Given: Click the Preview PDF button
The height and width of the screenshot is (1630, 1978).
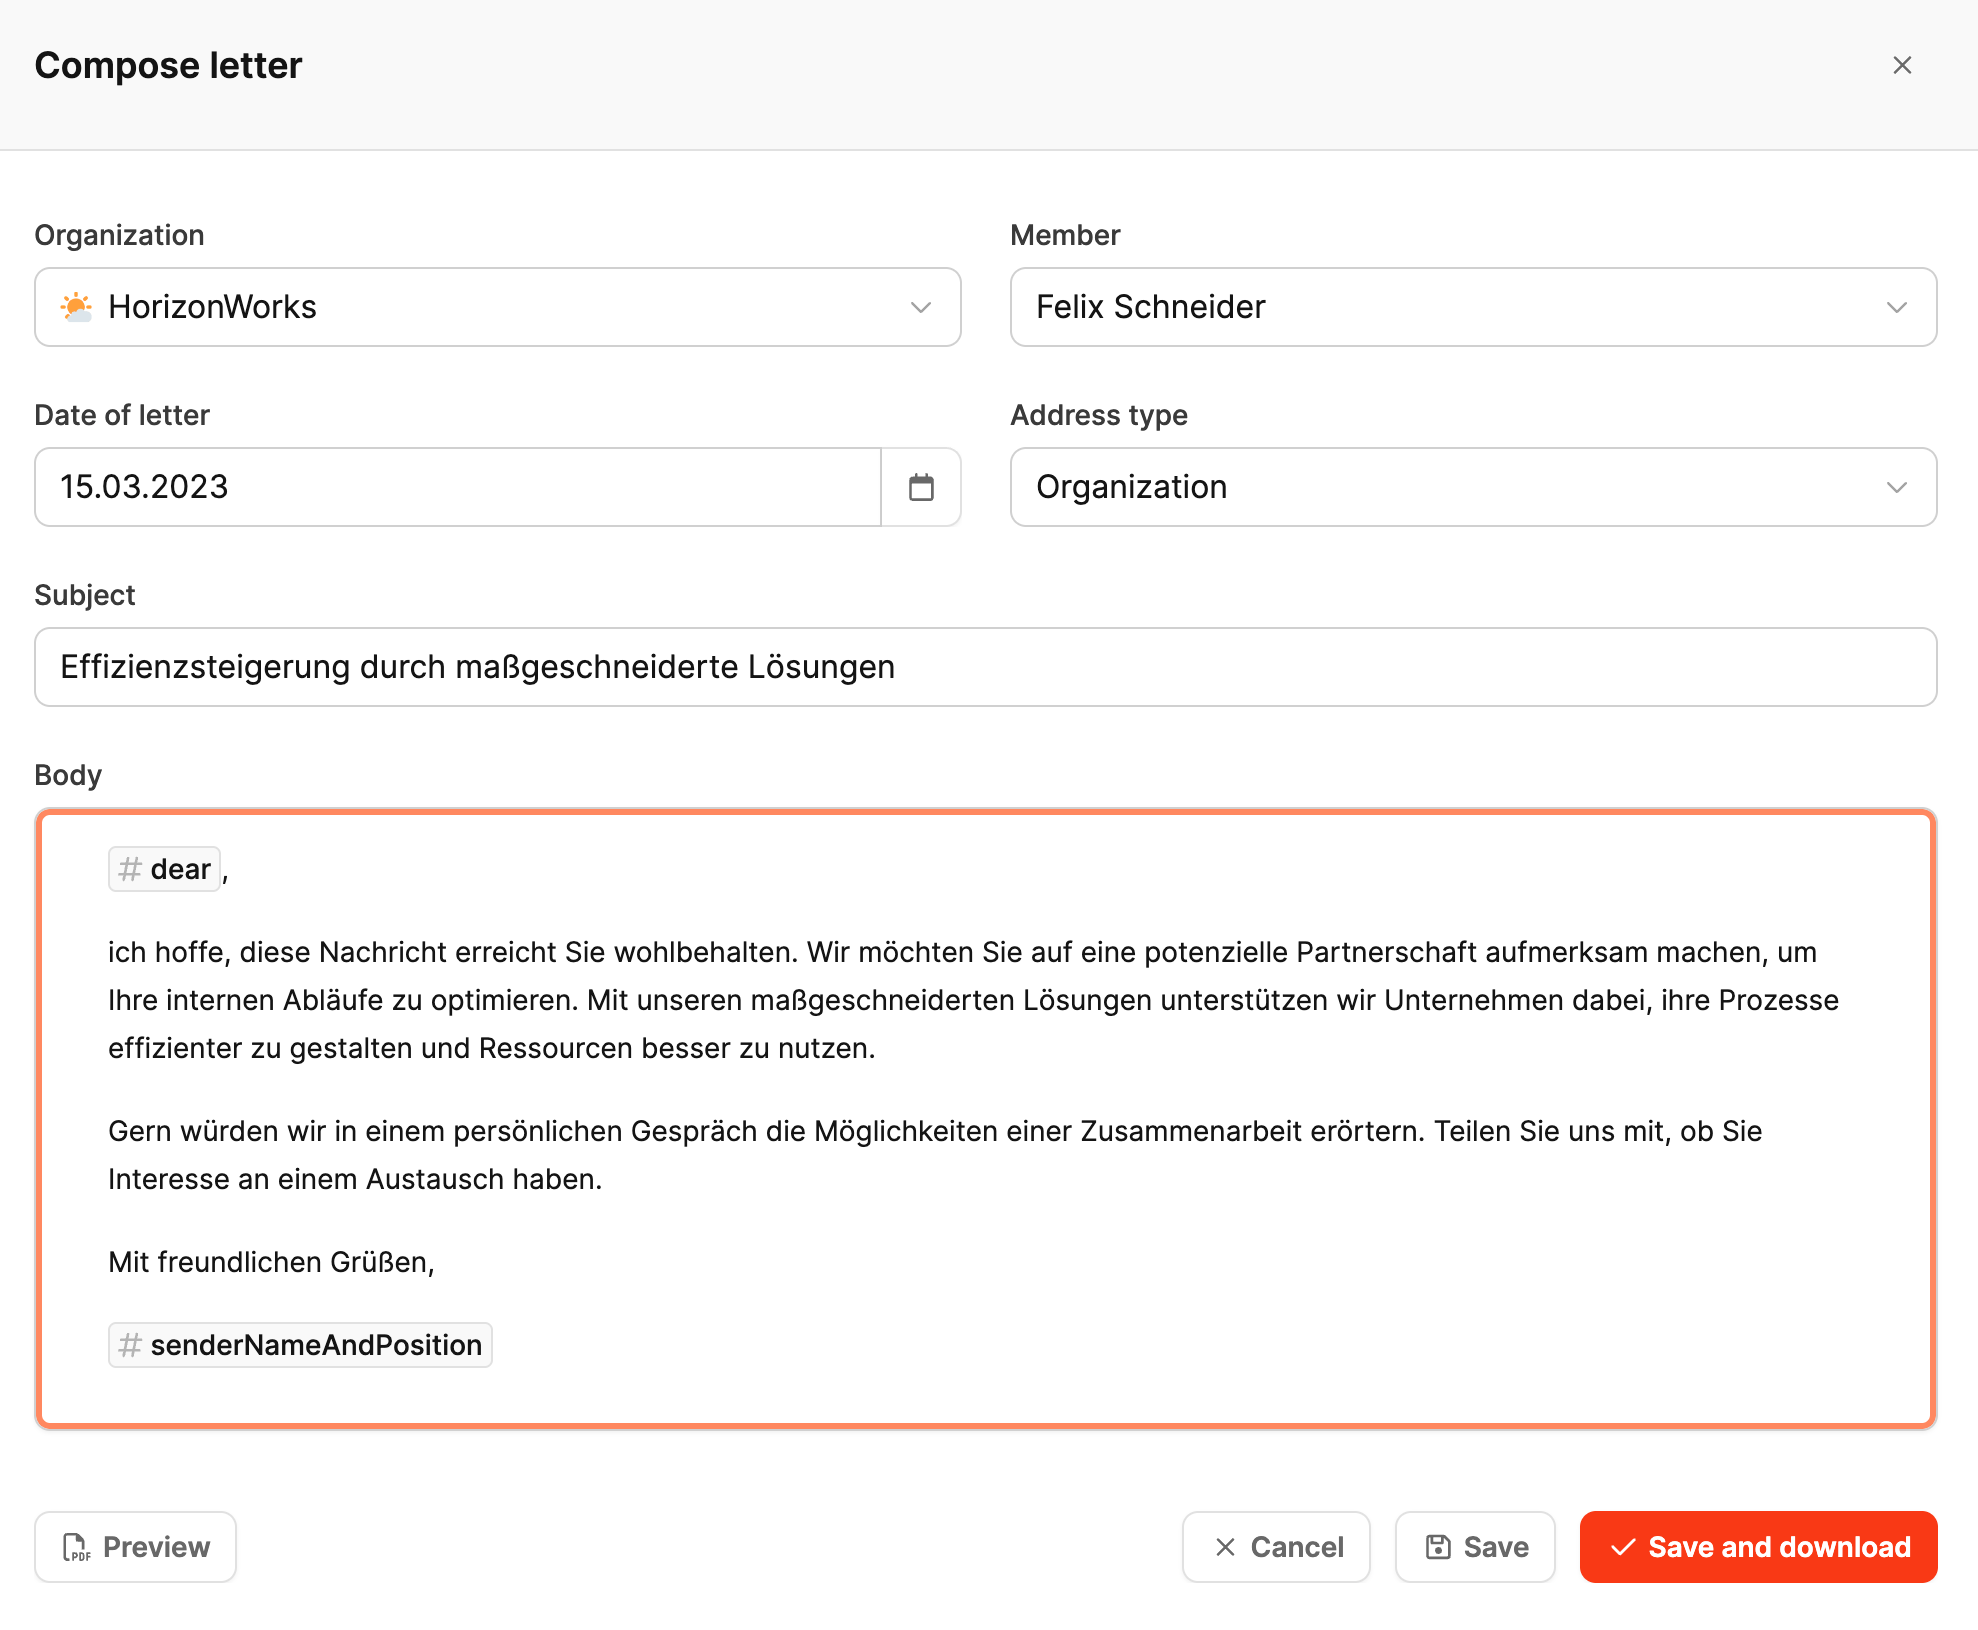Looking at the screenshot, I should point(135,1547).
